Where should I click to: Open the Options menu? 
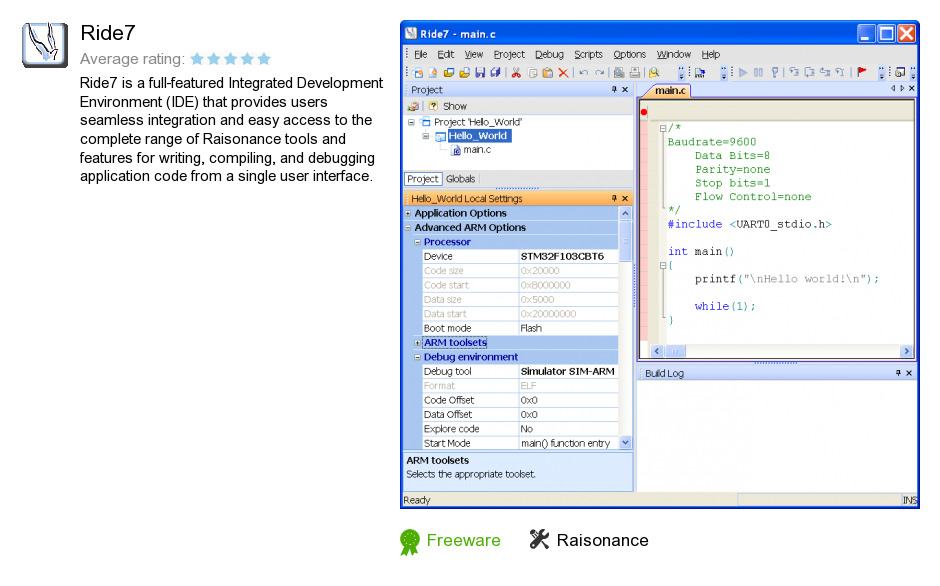(x=629, y=55)
